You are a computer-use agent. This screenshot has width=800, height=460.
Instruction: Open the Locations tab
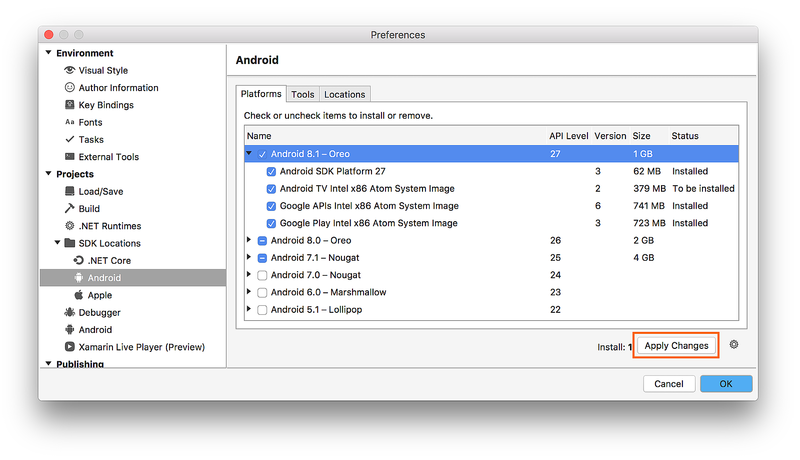click(x=344, y=94)
